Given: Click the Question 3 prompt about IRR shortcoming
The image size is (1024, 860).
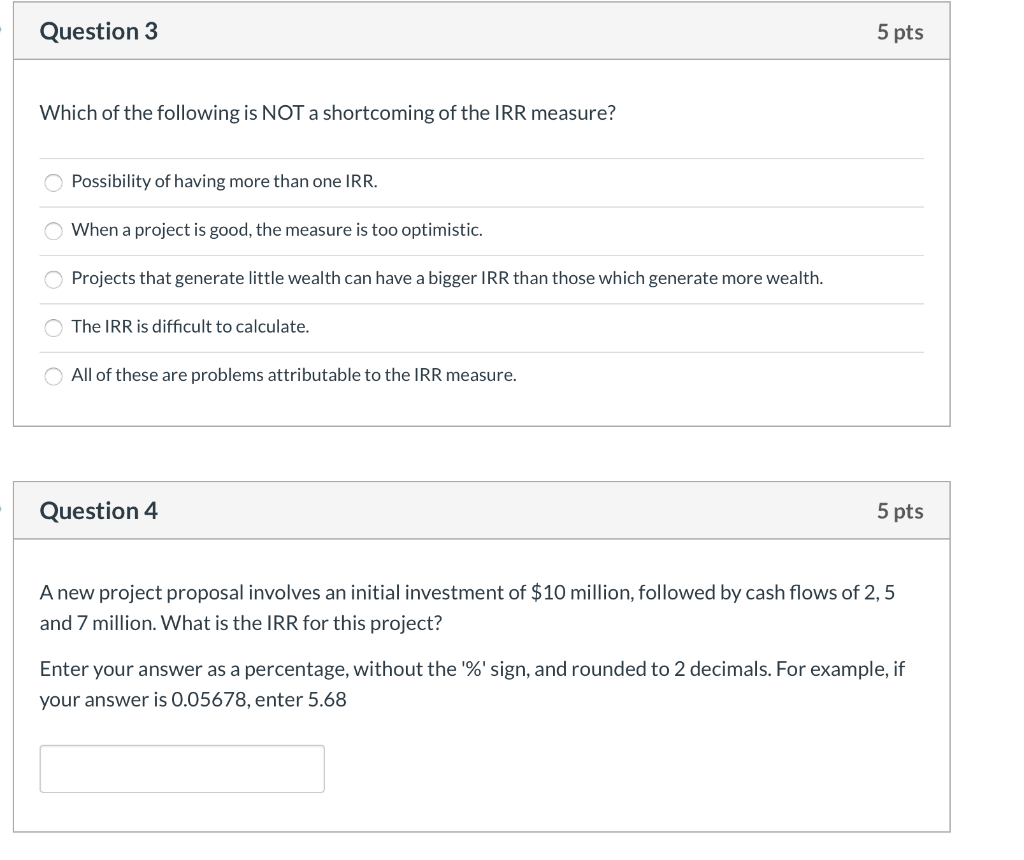Looking at the screenshot, I should [328, 113].
